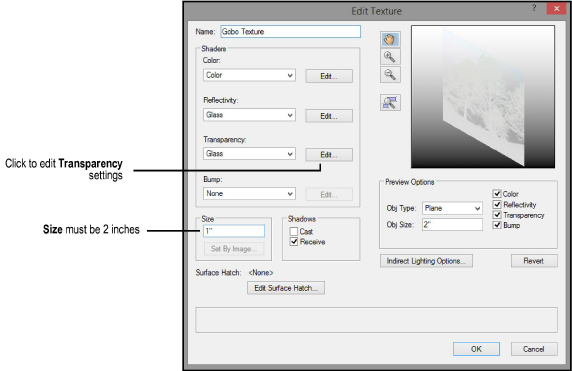The width and height of the screenshot is (572, 371).
Task: Click the Name field containing Gobo Texture
Action: click(290, 32)
